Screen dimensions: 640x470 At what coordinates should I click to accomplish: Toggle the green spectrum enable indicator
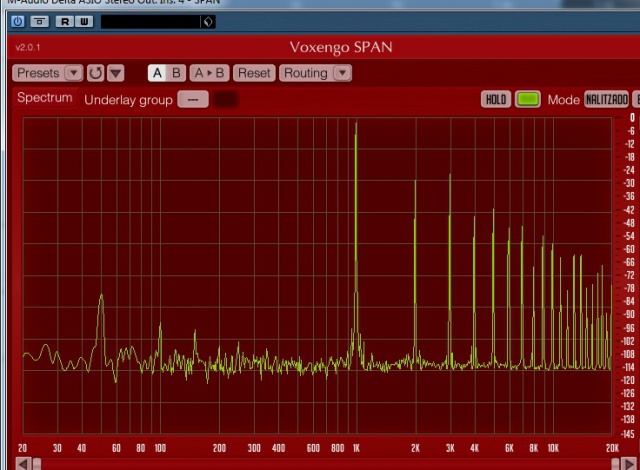[528, 99]
